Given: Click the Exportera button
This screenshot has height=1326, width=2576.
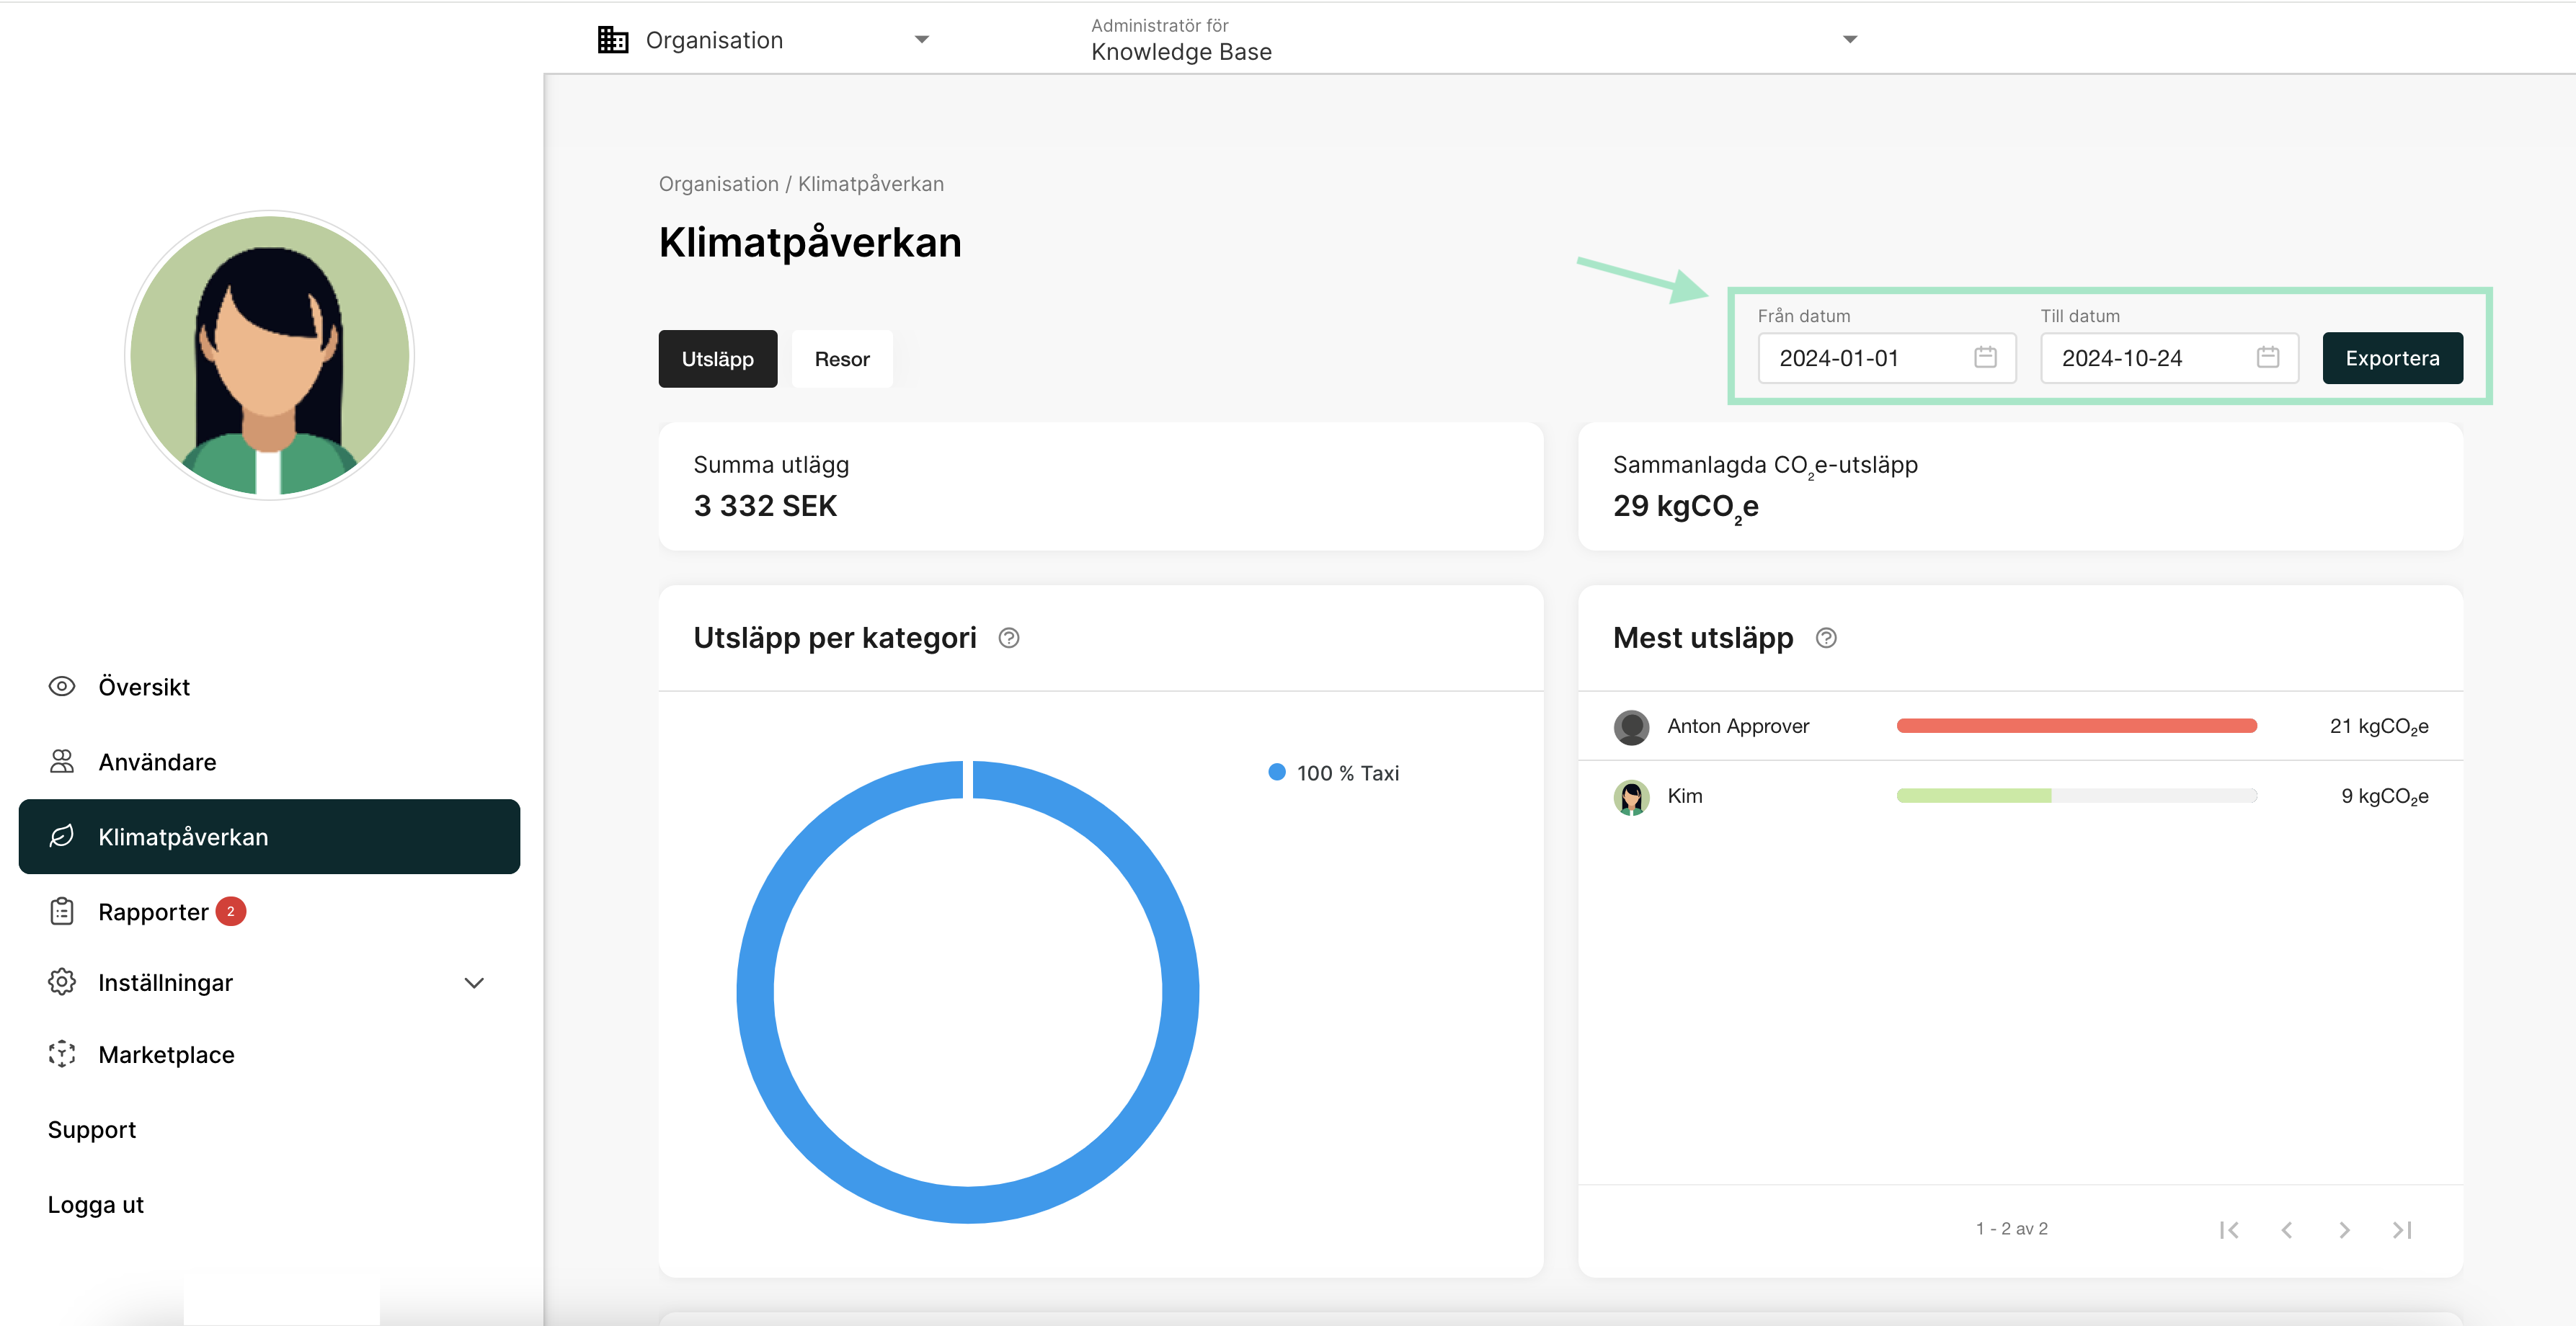Looking at the screenshot, I should click(2392, 357).
